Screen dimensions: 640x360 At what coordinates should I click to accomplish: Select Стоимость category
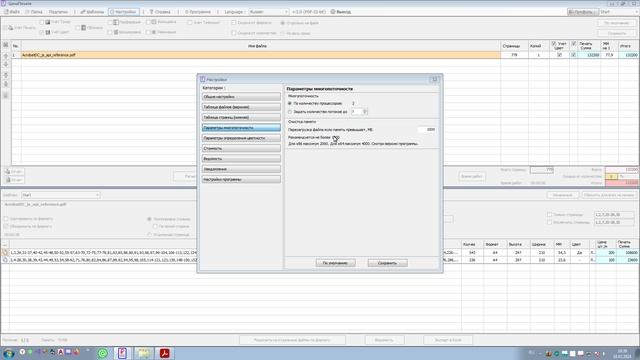[x=241, y=148]
